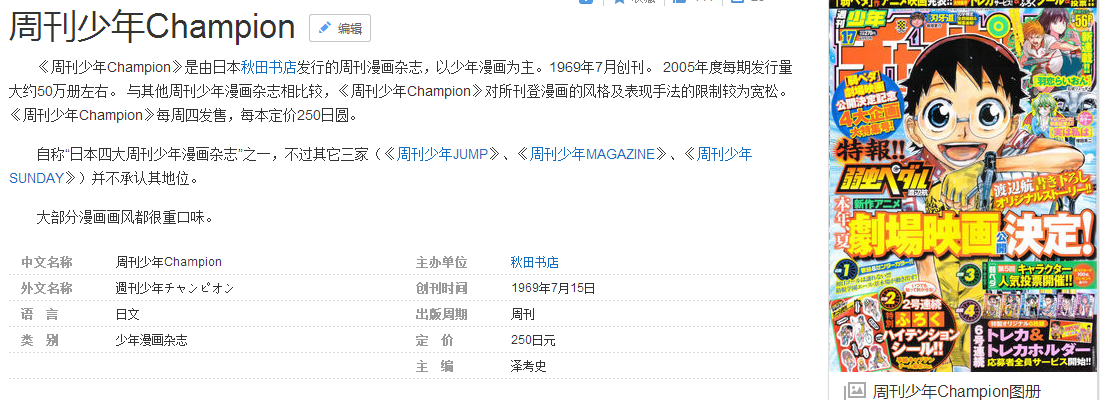The image size is (1100, 400).
Task: Click the picture album icon below the cover
Action: pos(855,391)
